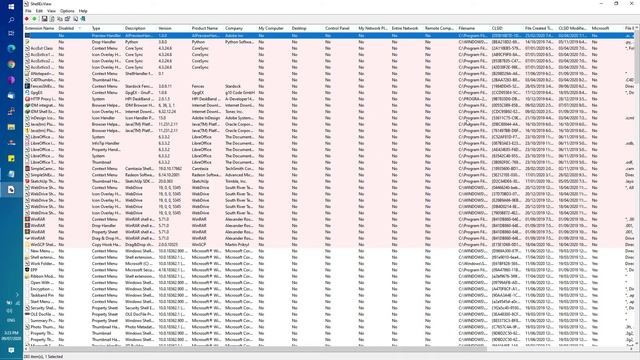The width and height of the screenshot is (640, 360).
Task: Sort by the Version column header
Action: 173,29
